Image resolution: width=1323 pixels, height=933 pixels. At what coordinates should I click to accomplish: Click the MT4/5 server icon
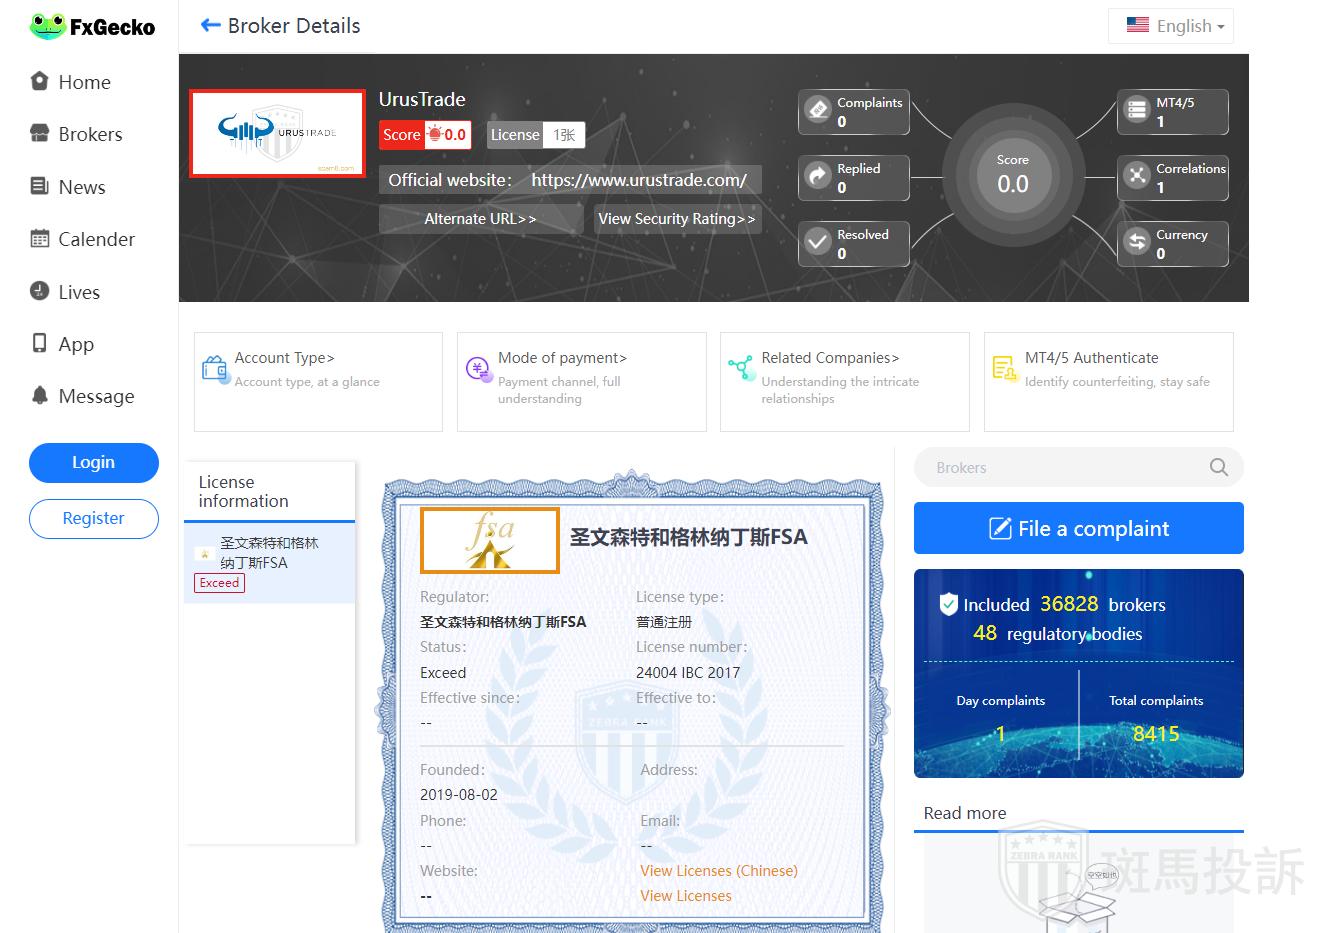[x=1137, y=109]
